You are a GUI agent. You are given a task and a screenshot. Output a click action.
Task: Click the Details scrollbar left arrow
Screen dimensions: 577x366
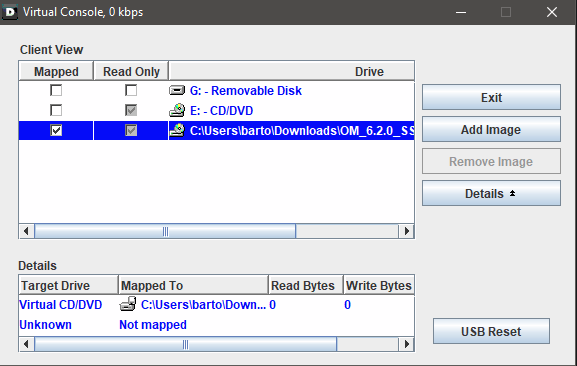(26, 344)
